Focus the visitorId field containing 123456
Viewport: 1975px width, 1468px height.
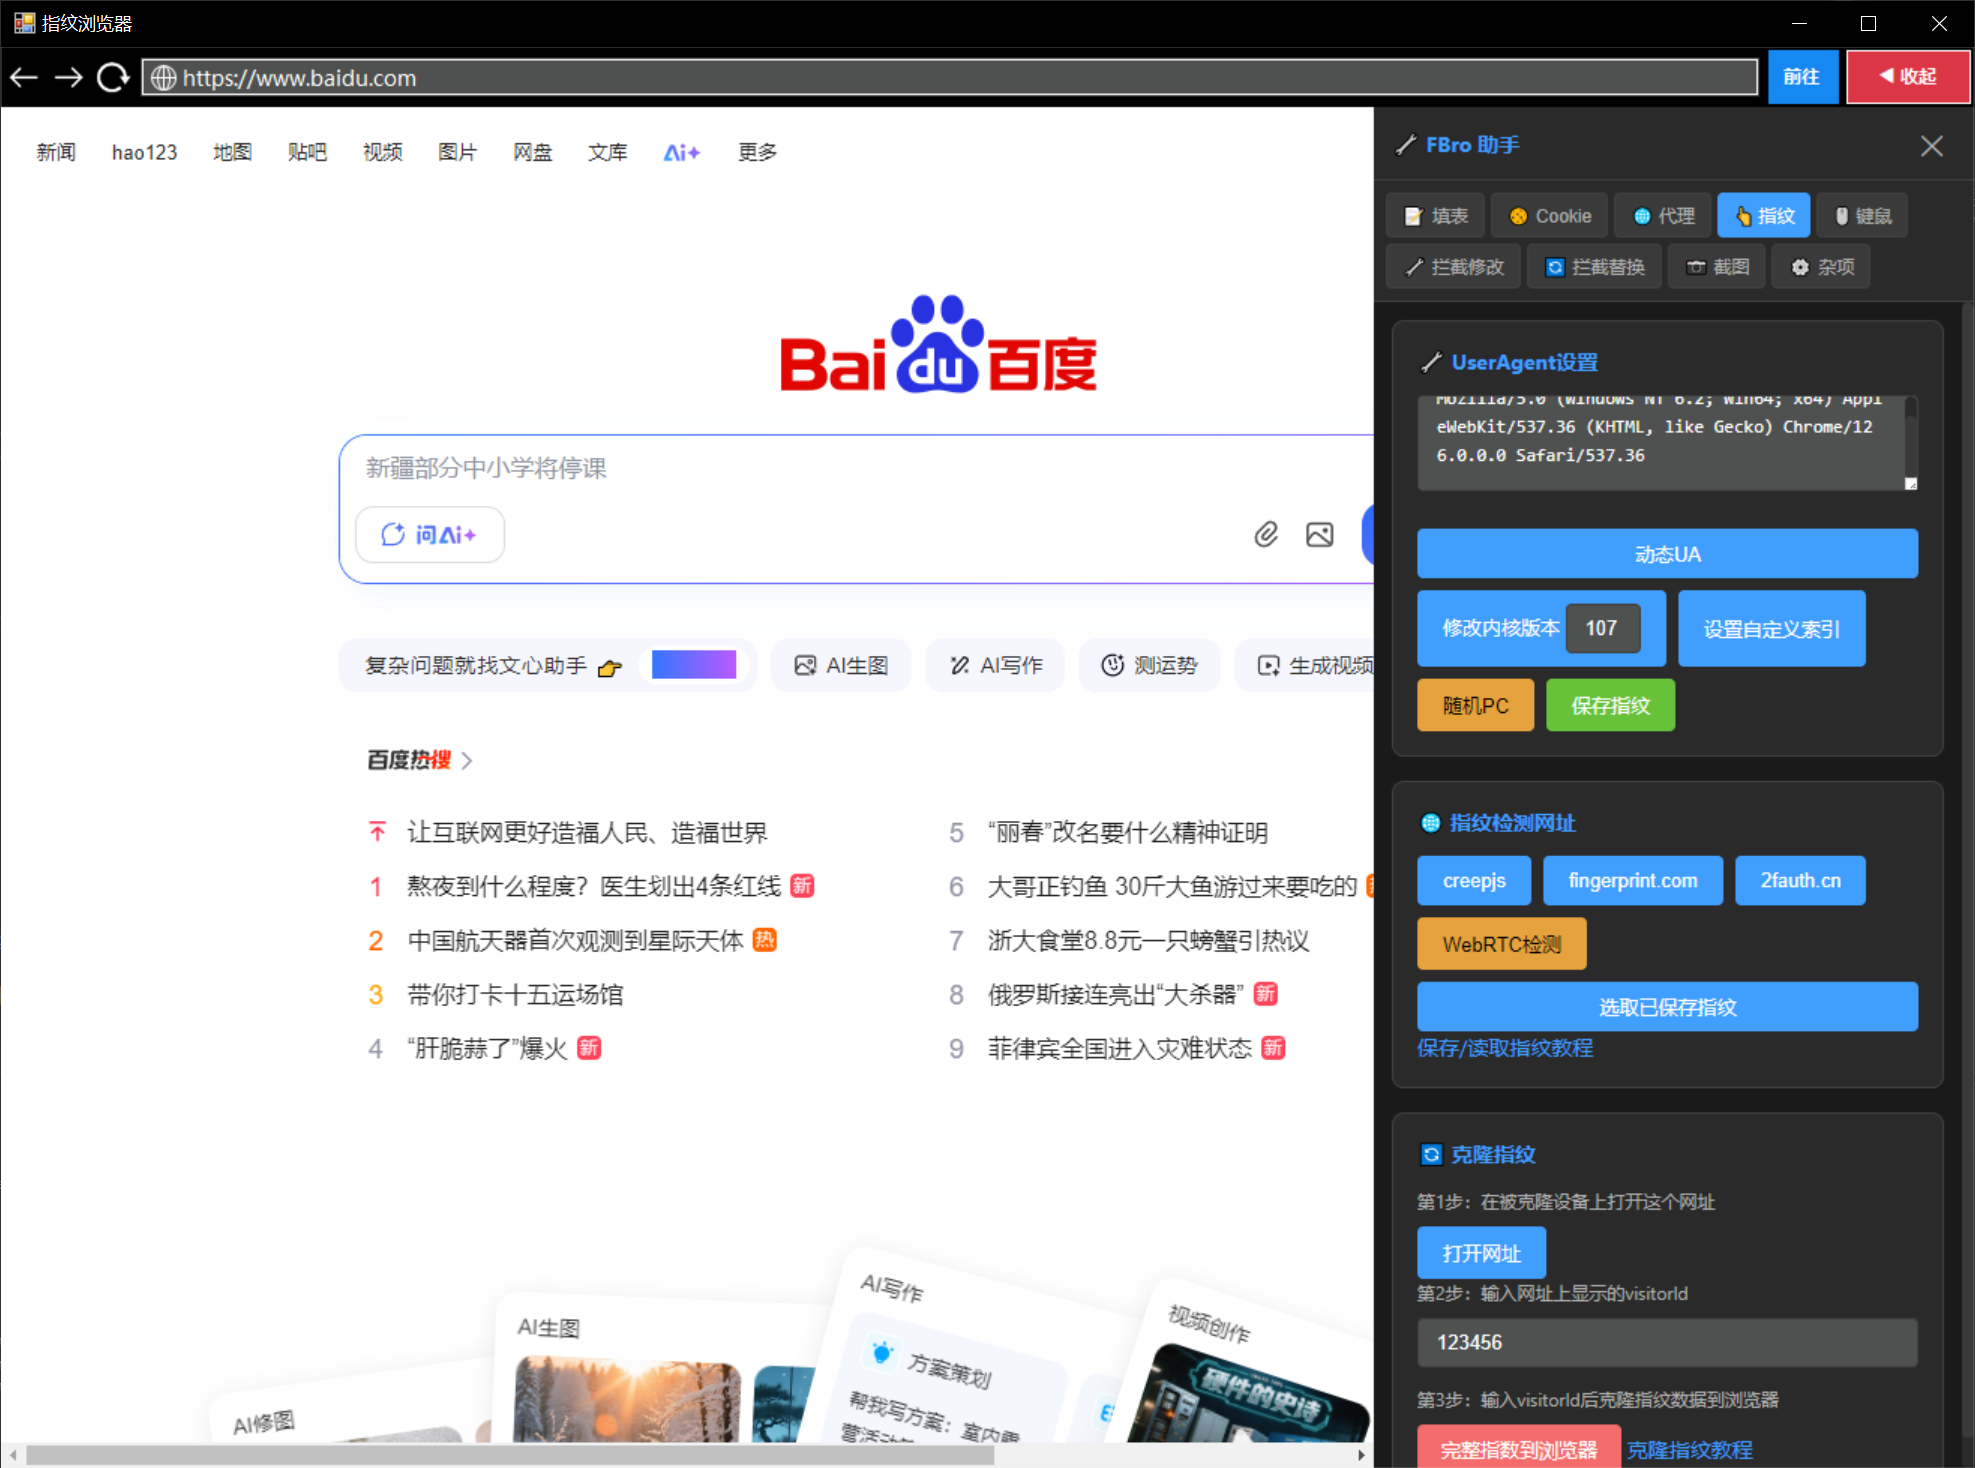[x=1667, y=1342]
